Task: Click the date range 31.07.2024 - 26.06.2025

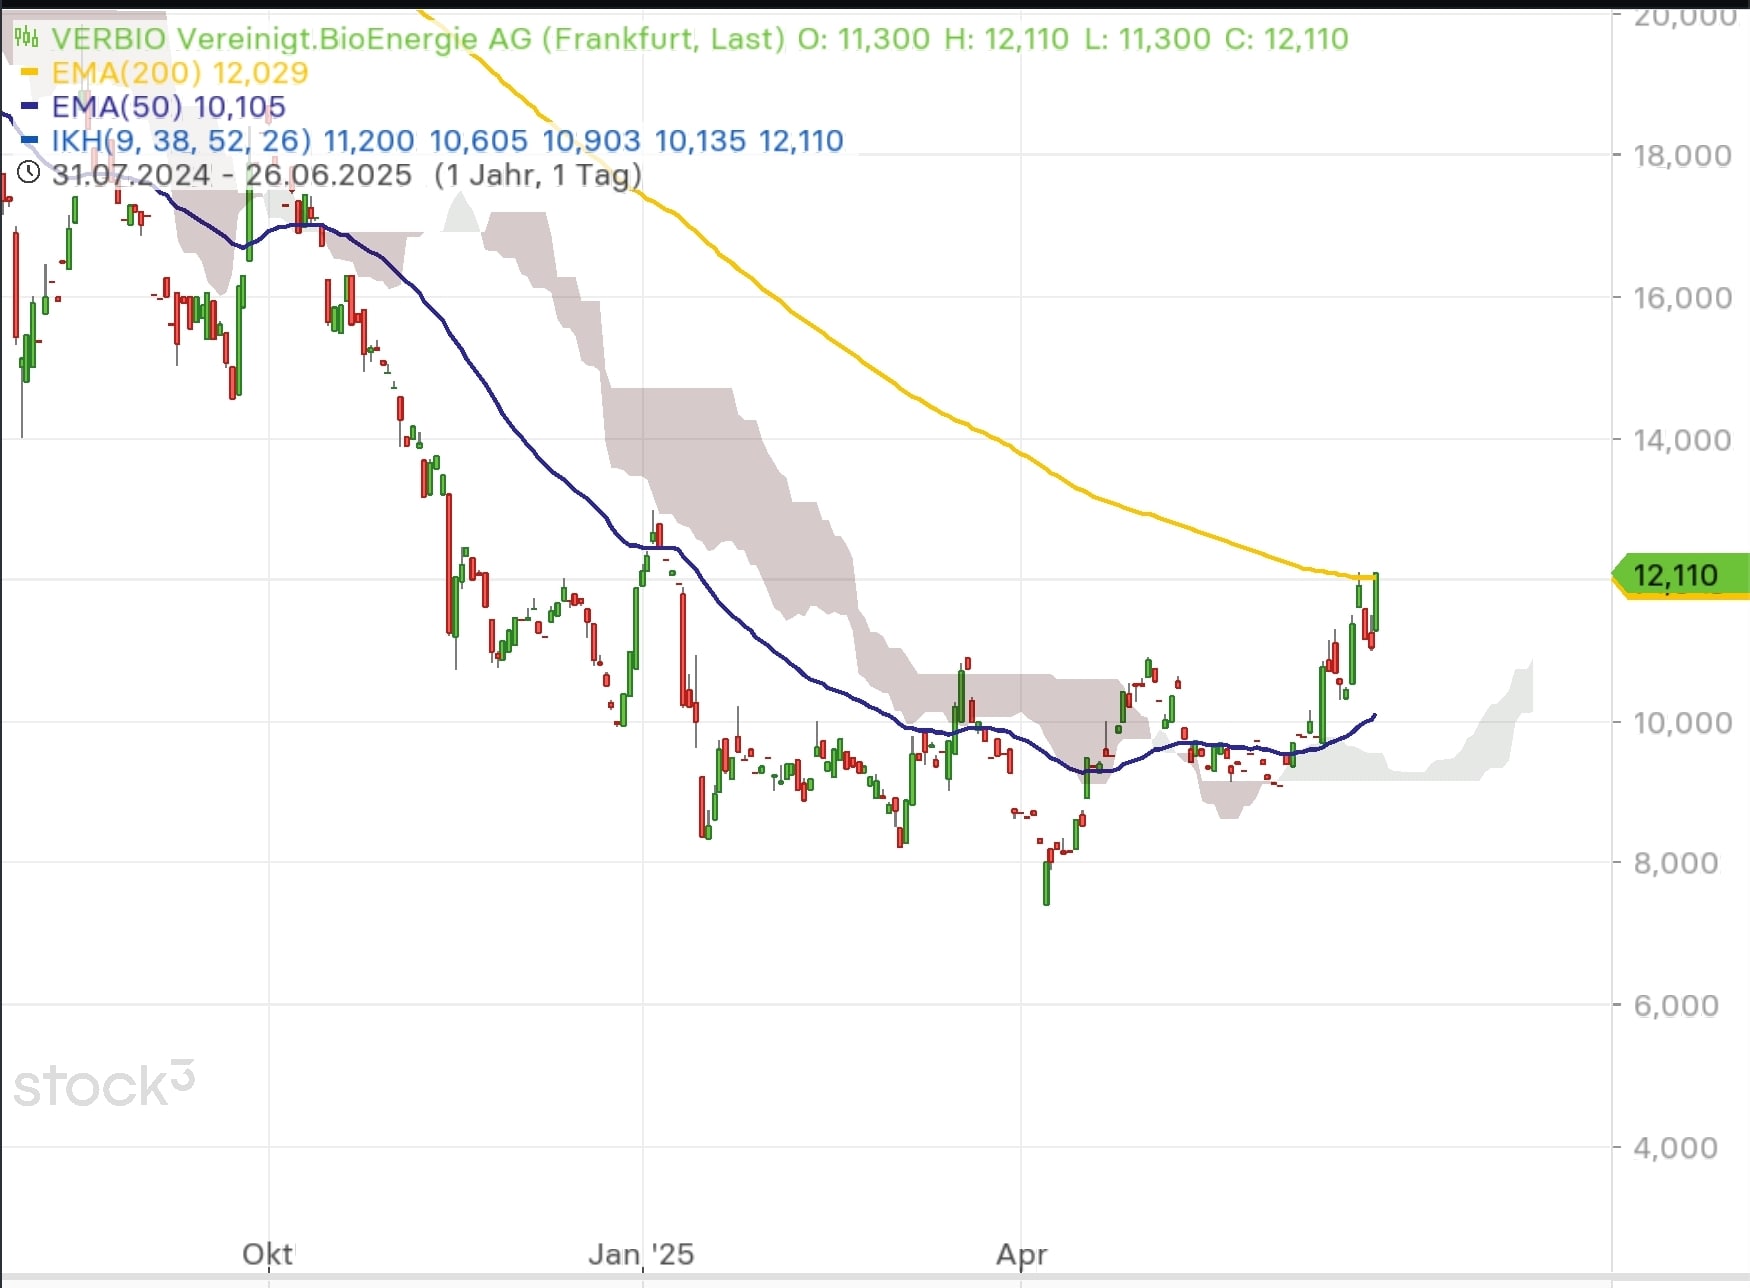Action: coord(232,174)
